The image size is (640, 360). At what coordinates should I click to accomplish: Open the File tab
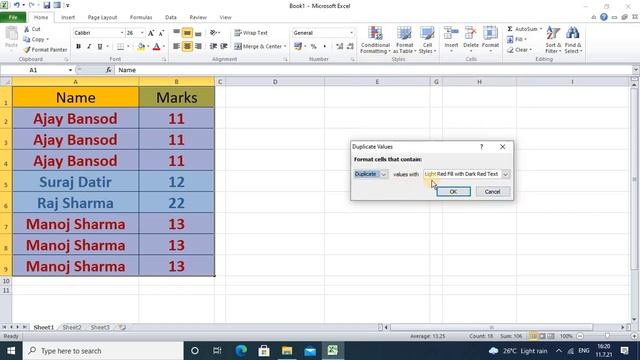(x=13, y=17)
